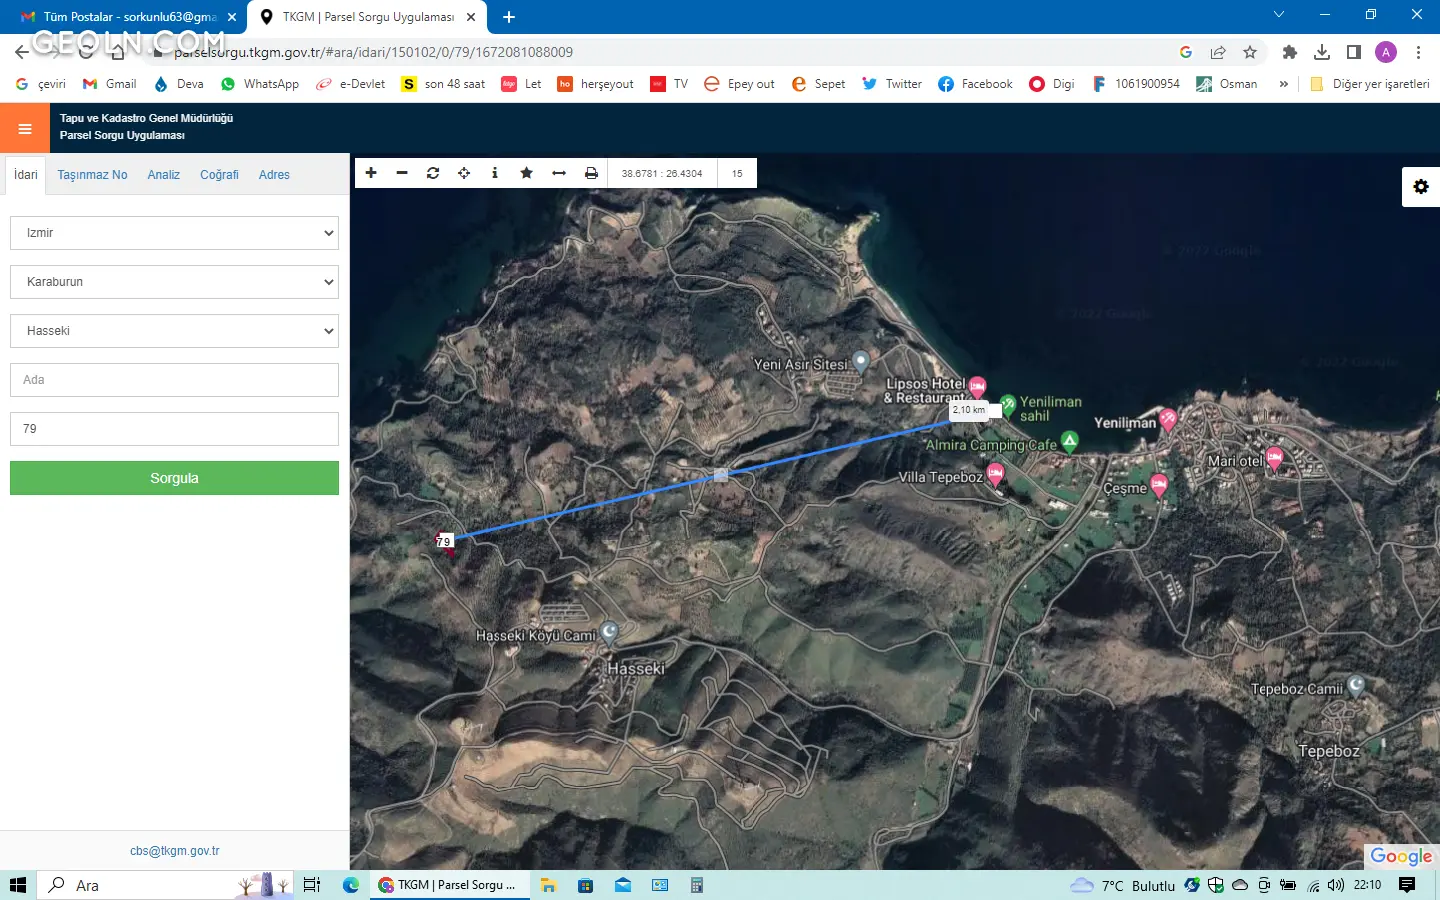This screenshot has width=1440, height=900.
Task: Print the map using printer icon
Action: 591,173
